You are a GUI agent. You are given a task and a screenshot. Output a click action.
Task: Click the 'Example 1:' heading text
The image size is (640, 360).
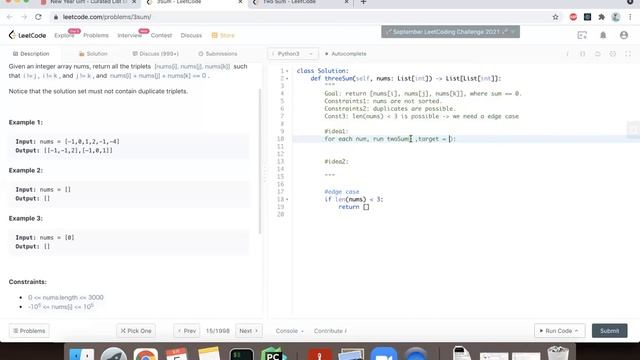point(26,122)
